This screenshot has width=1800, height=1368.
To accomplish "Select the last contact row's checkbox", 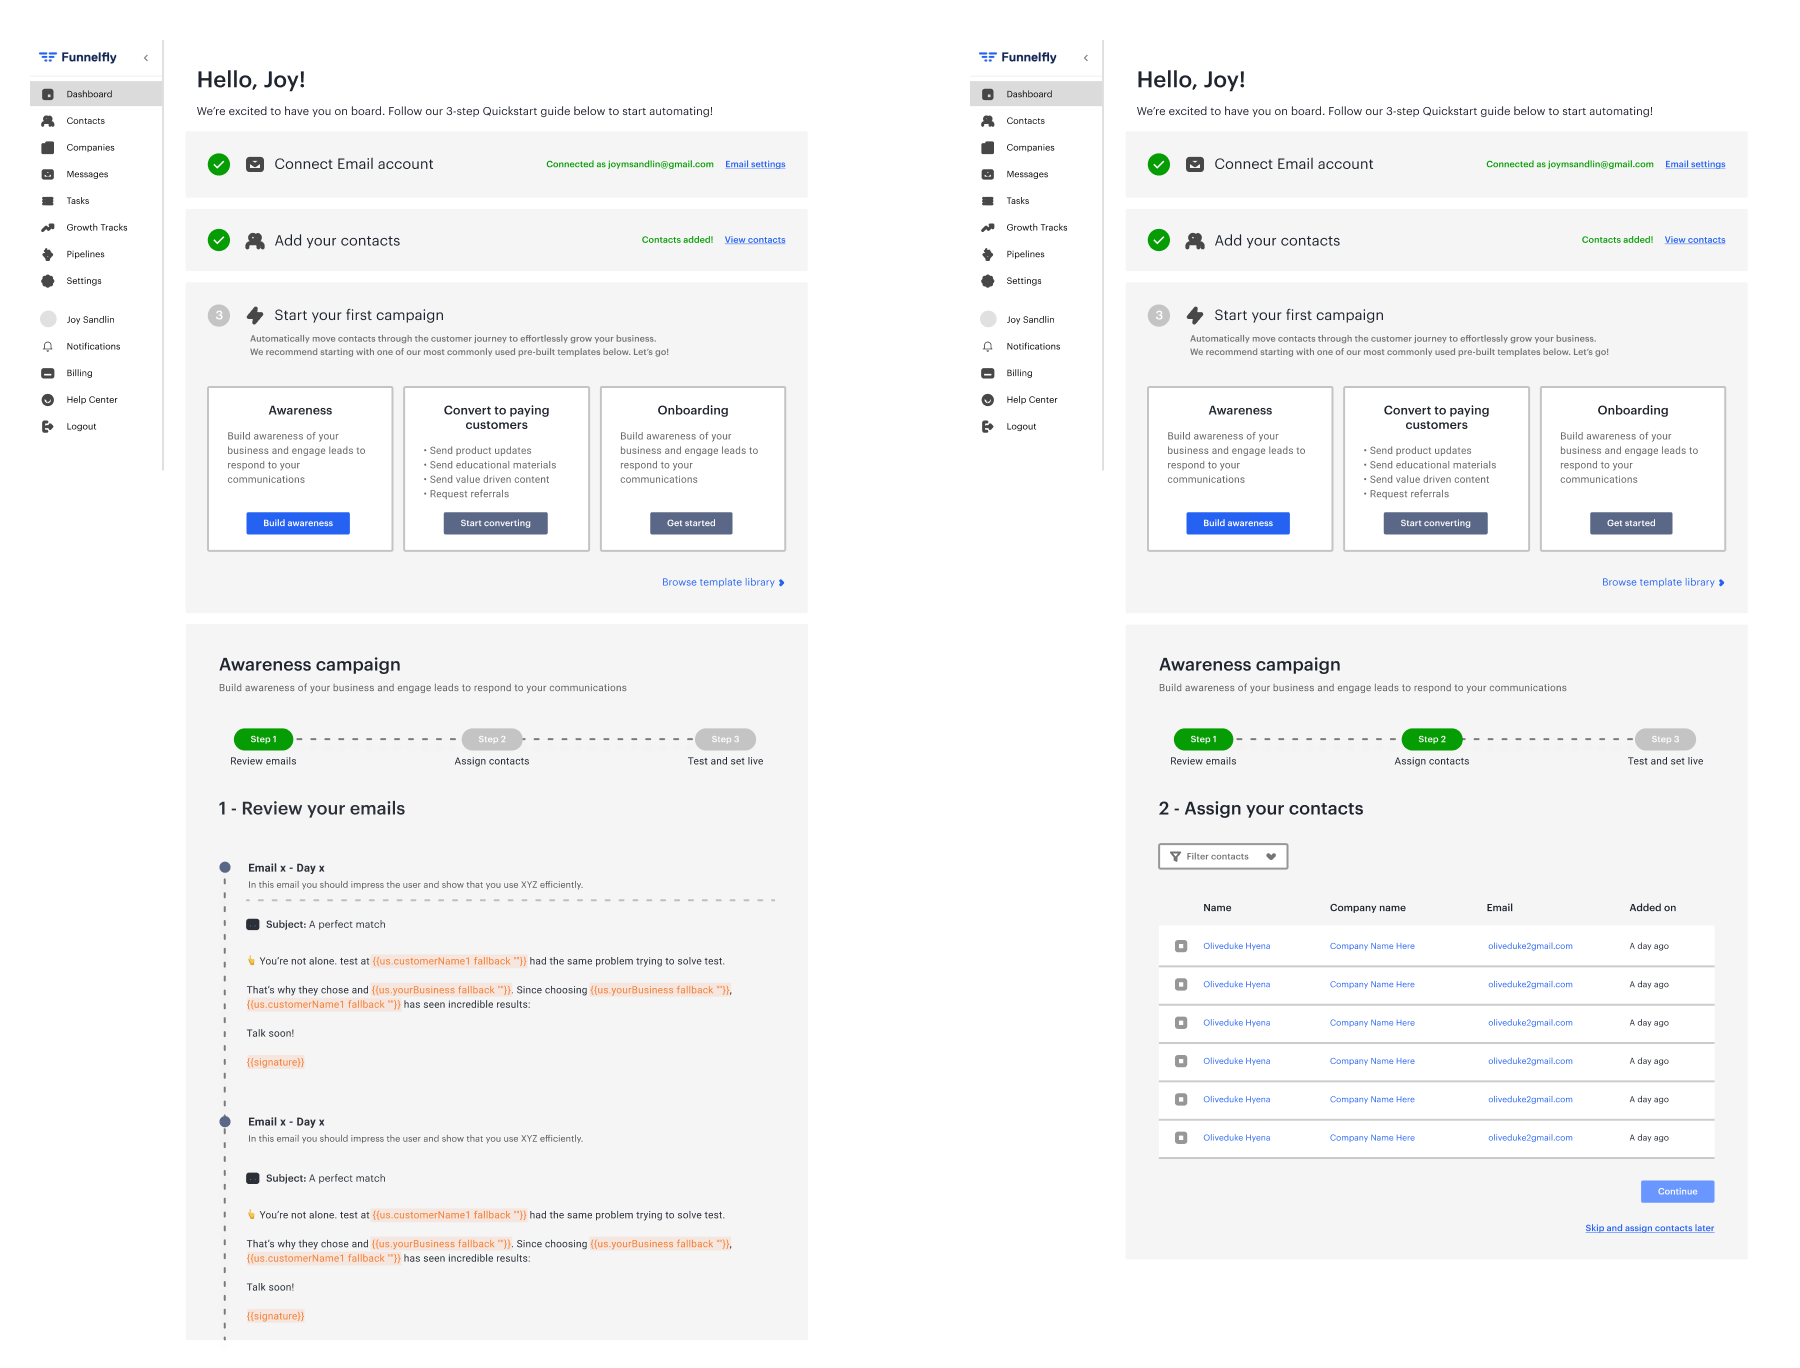I will [1181, 1138].
